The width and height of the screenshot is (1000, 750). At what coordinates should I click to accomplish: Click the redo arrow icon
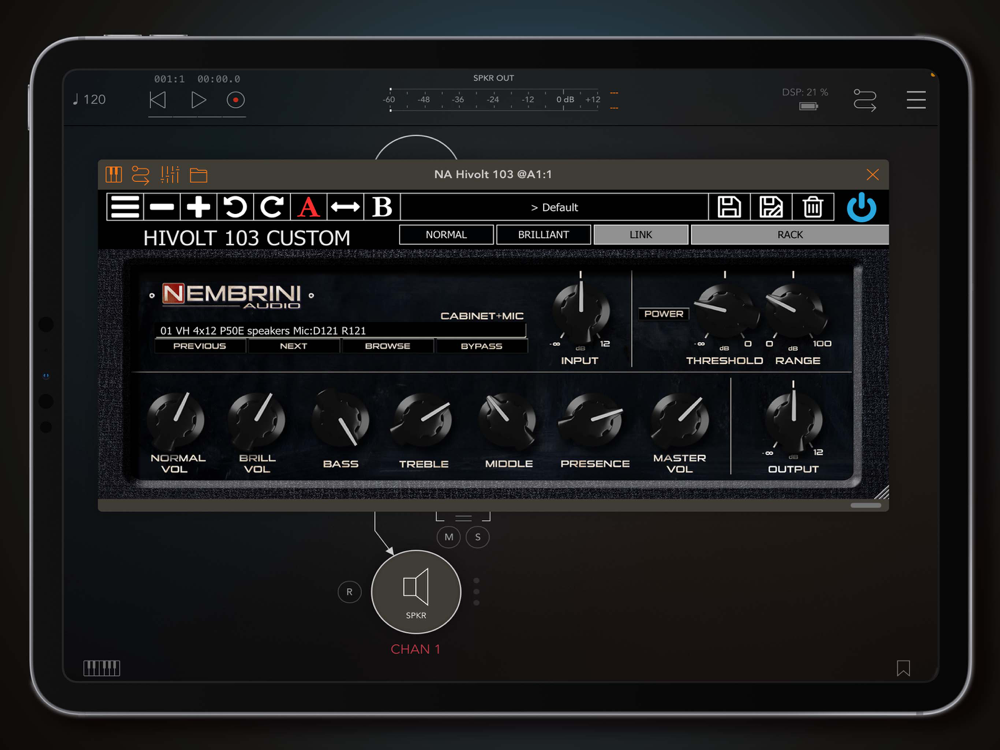pyautogui.click(x=272, y=207)
